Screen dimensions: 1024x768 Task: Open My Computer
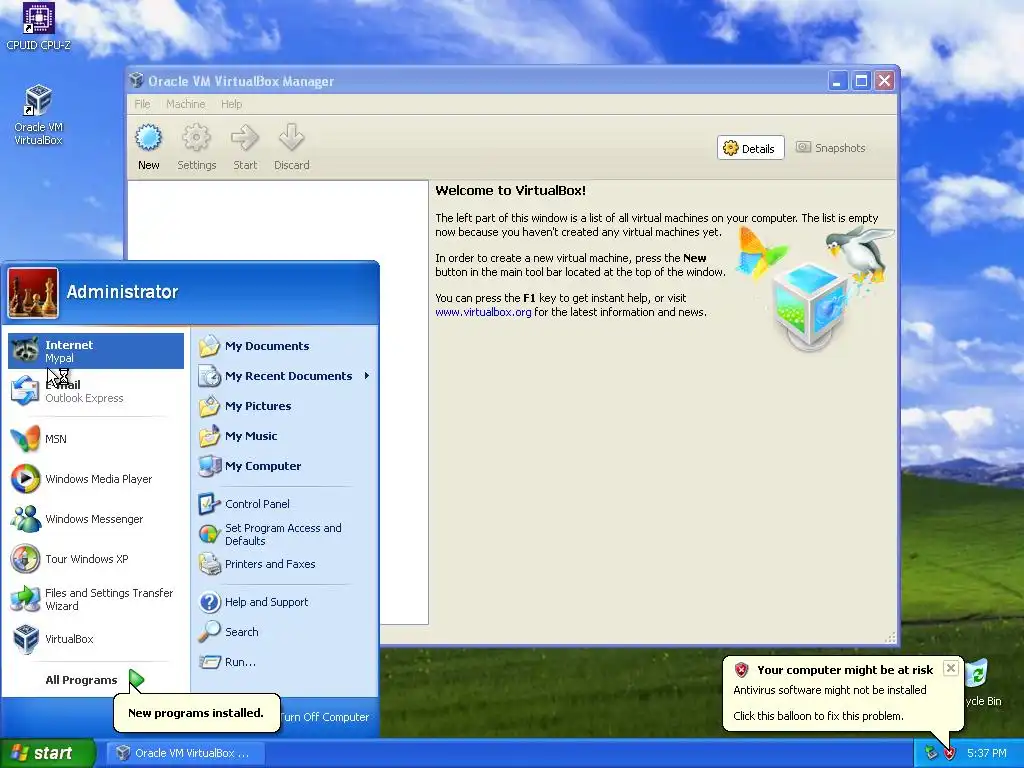point(285,466)
